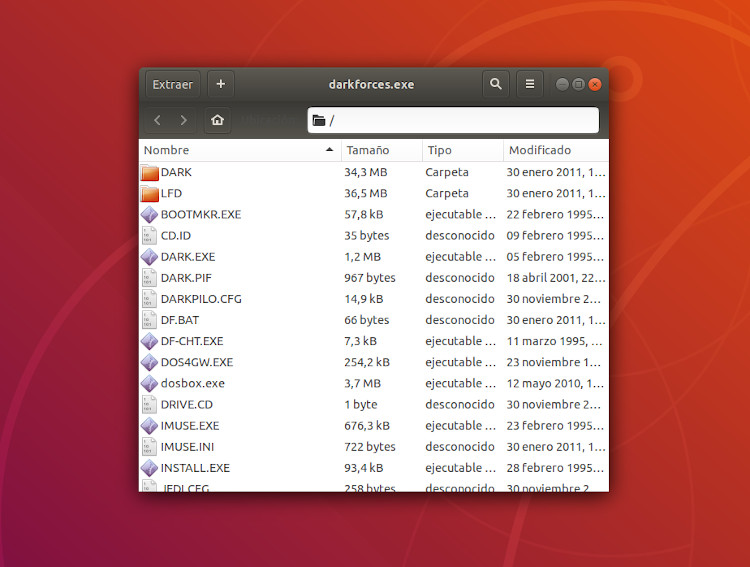Image resolution: width=750 pixels, height=567 pixels.
Task: Click the file name DF-CHT.EXE
Action: click(192, 341)
